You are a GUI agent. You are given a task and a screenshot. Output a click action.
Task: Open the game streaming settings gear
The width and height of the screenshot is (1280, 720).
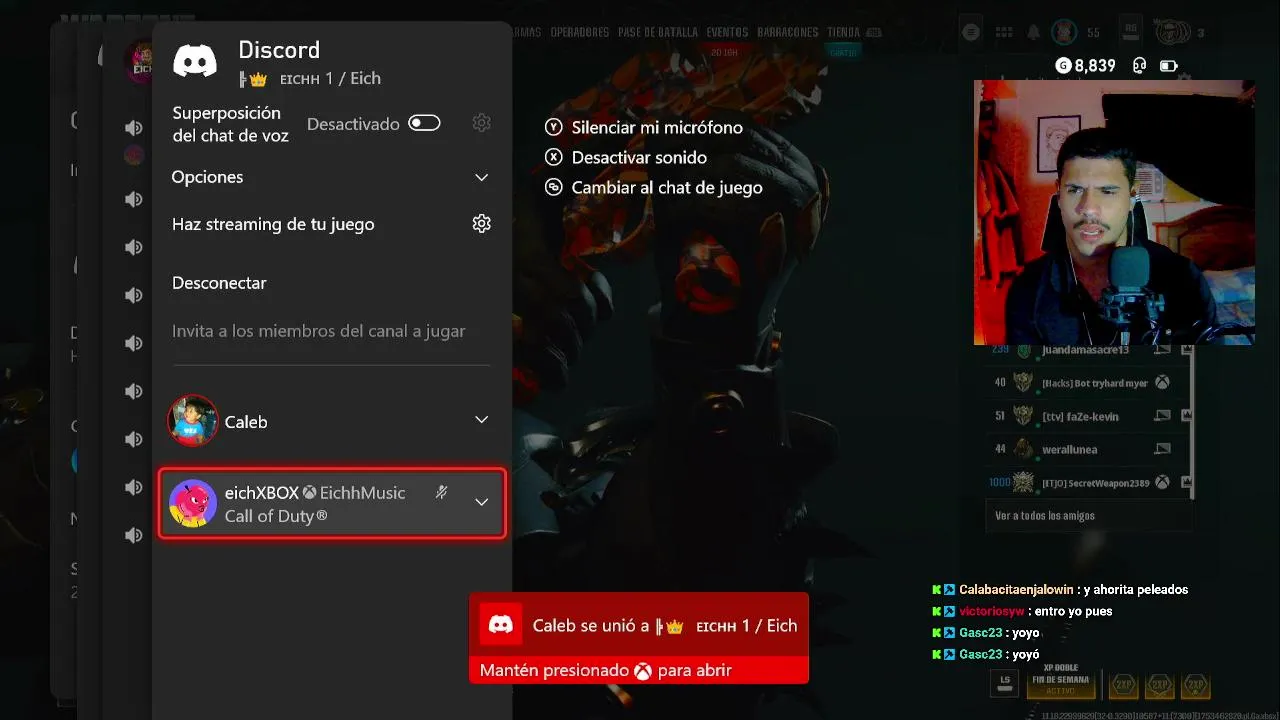point(481,224)
